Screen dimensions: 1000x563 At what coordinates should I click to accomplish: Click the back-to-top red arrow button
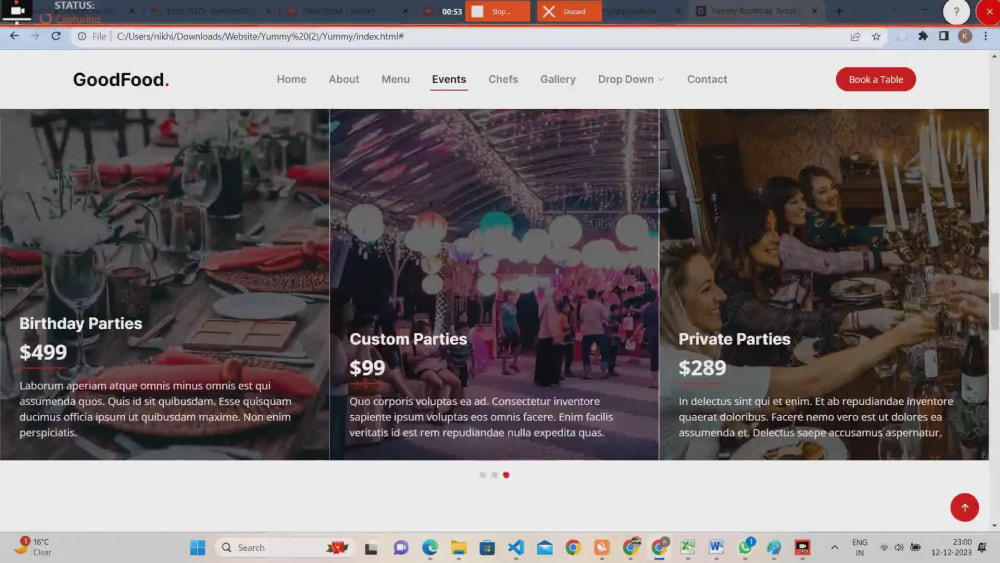964,508
